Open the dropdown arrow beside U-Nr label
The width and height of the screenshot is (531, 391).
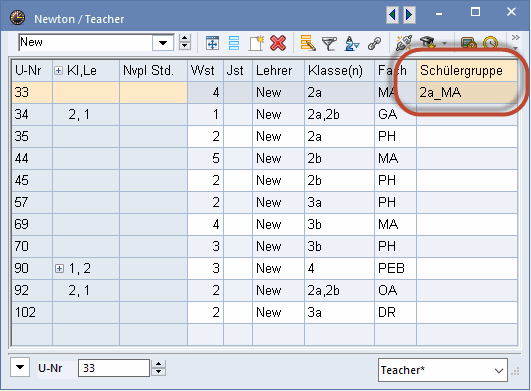tap(20, 367)
